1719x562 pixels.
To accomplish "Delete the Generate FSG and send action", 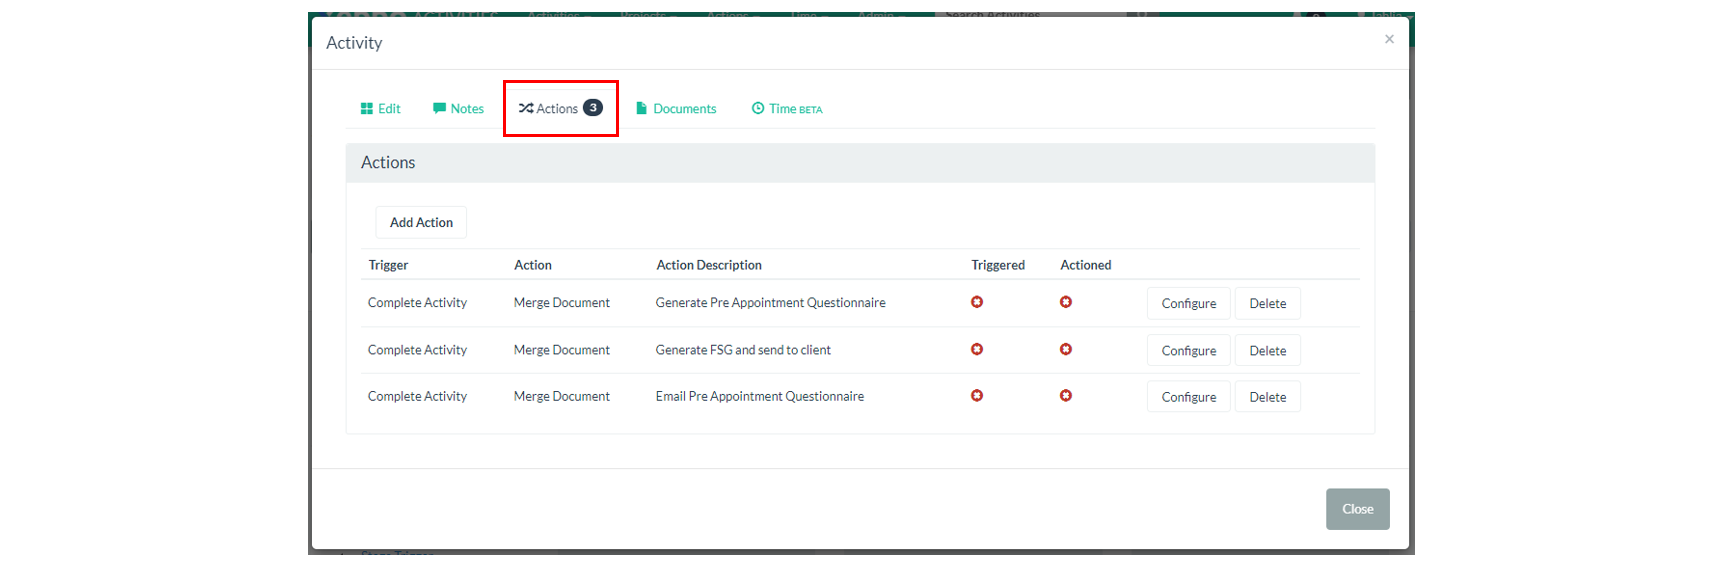I will (x=1267, y=351).
